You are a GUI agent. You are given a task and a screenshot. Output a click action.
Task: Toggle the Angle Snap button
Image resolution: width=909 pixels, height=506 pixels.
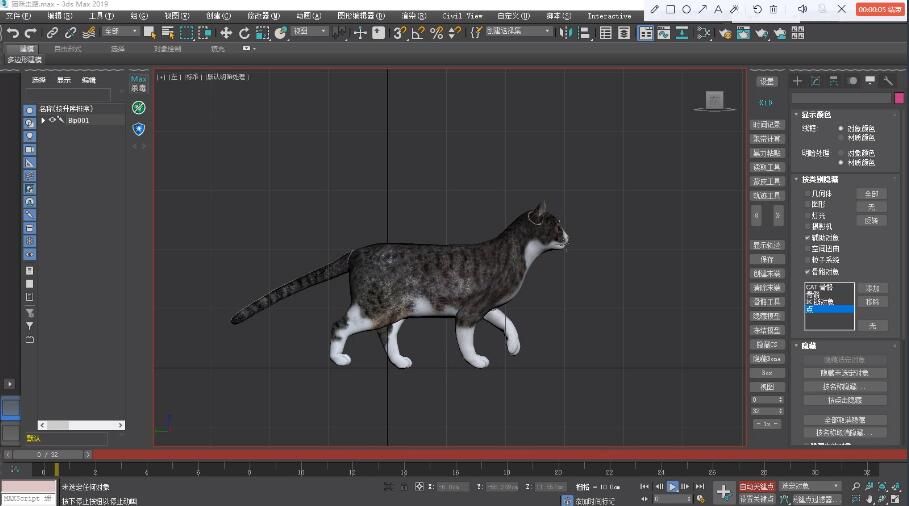418,33
